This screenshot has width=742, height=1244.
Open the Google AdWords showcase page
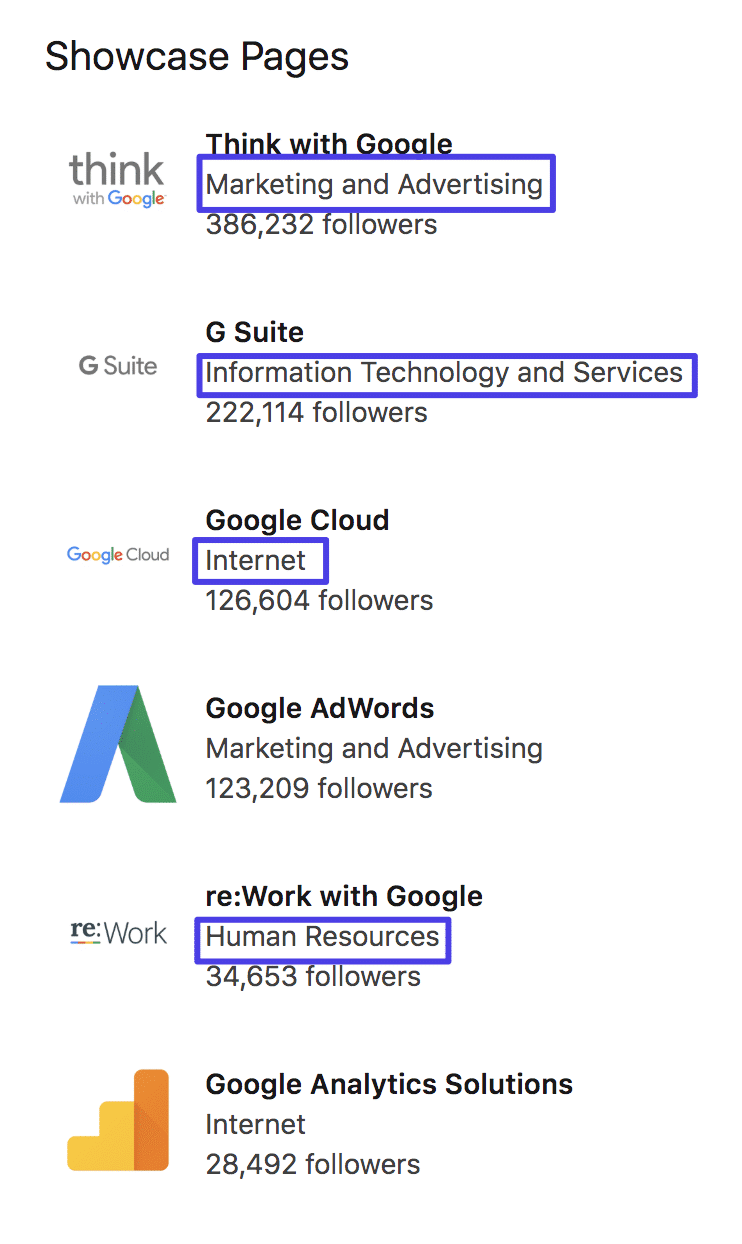[319, 708]
